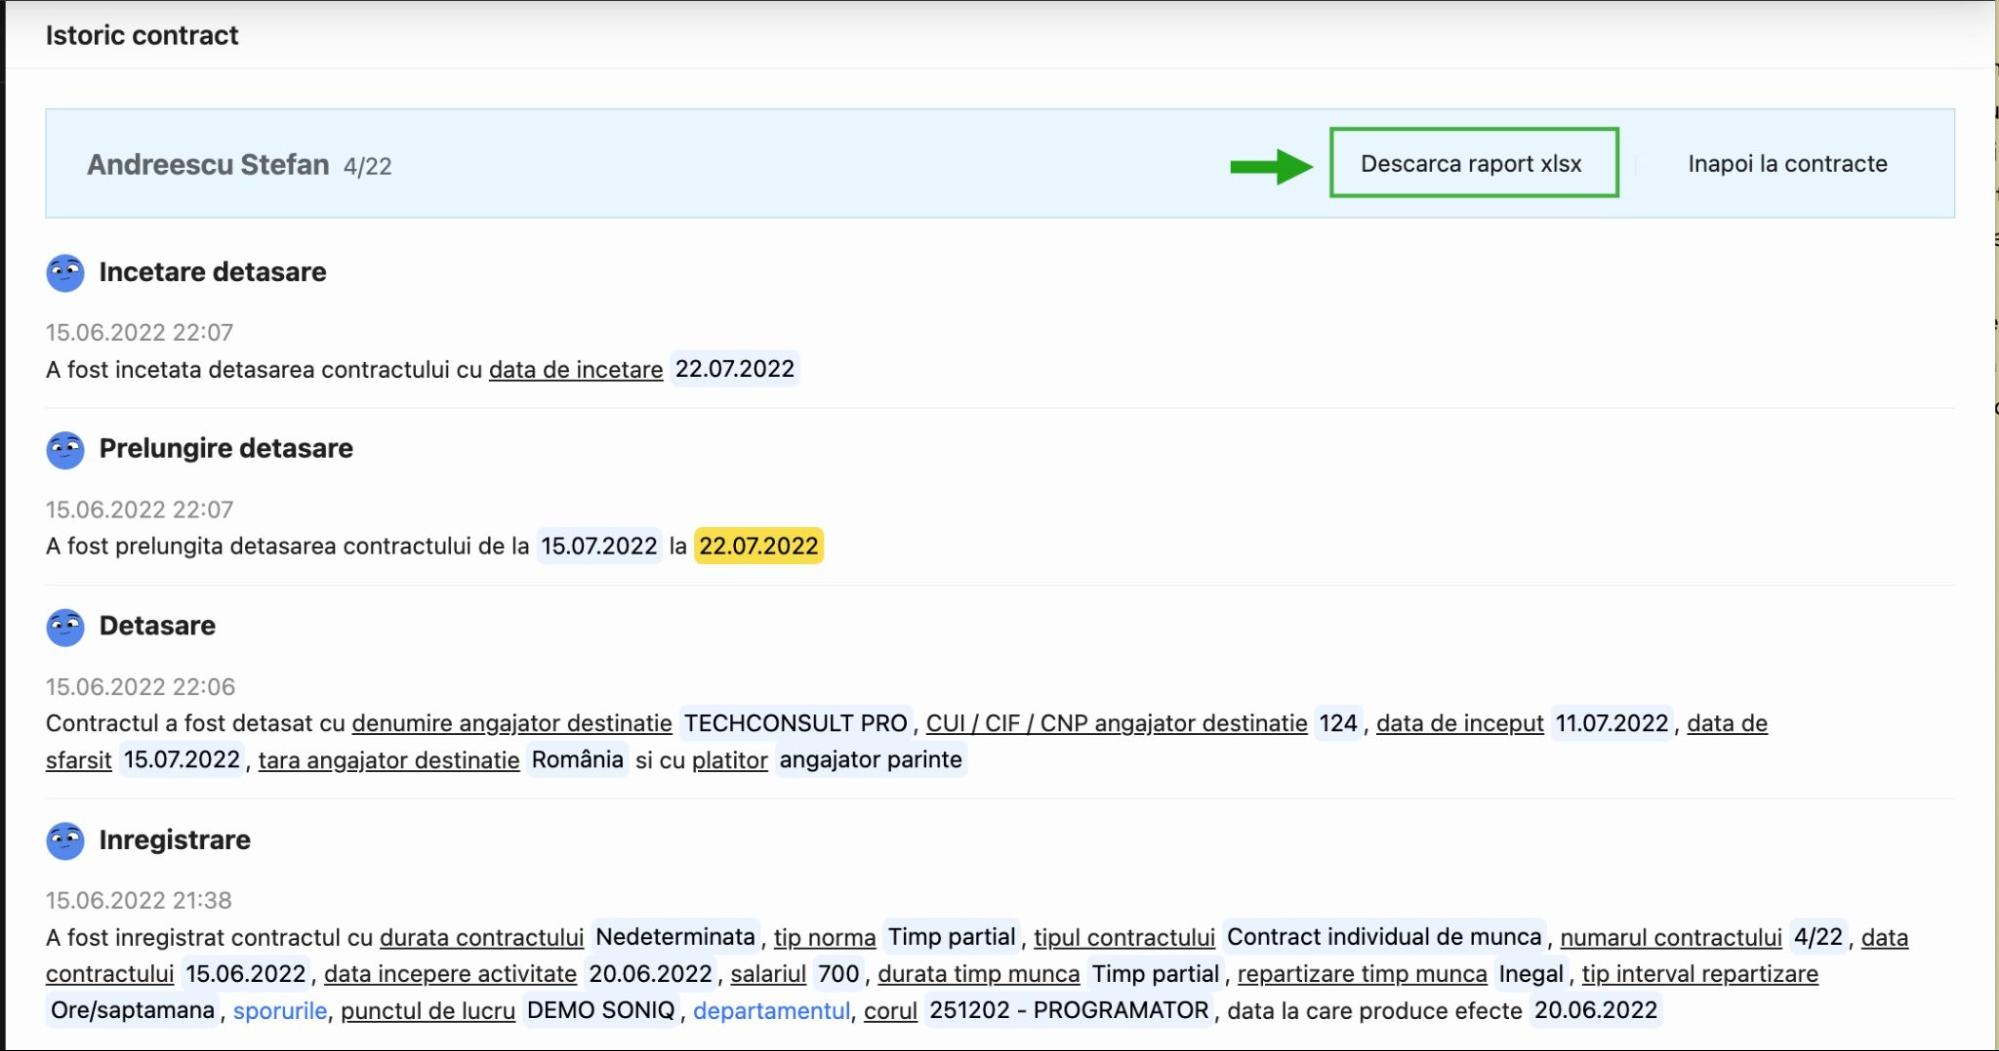Image resolution: width=1999 pixels, height=1051 pixels.
Task: Click avatar icon next to Prelungire detasare
Action: point(65,450)
